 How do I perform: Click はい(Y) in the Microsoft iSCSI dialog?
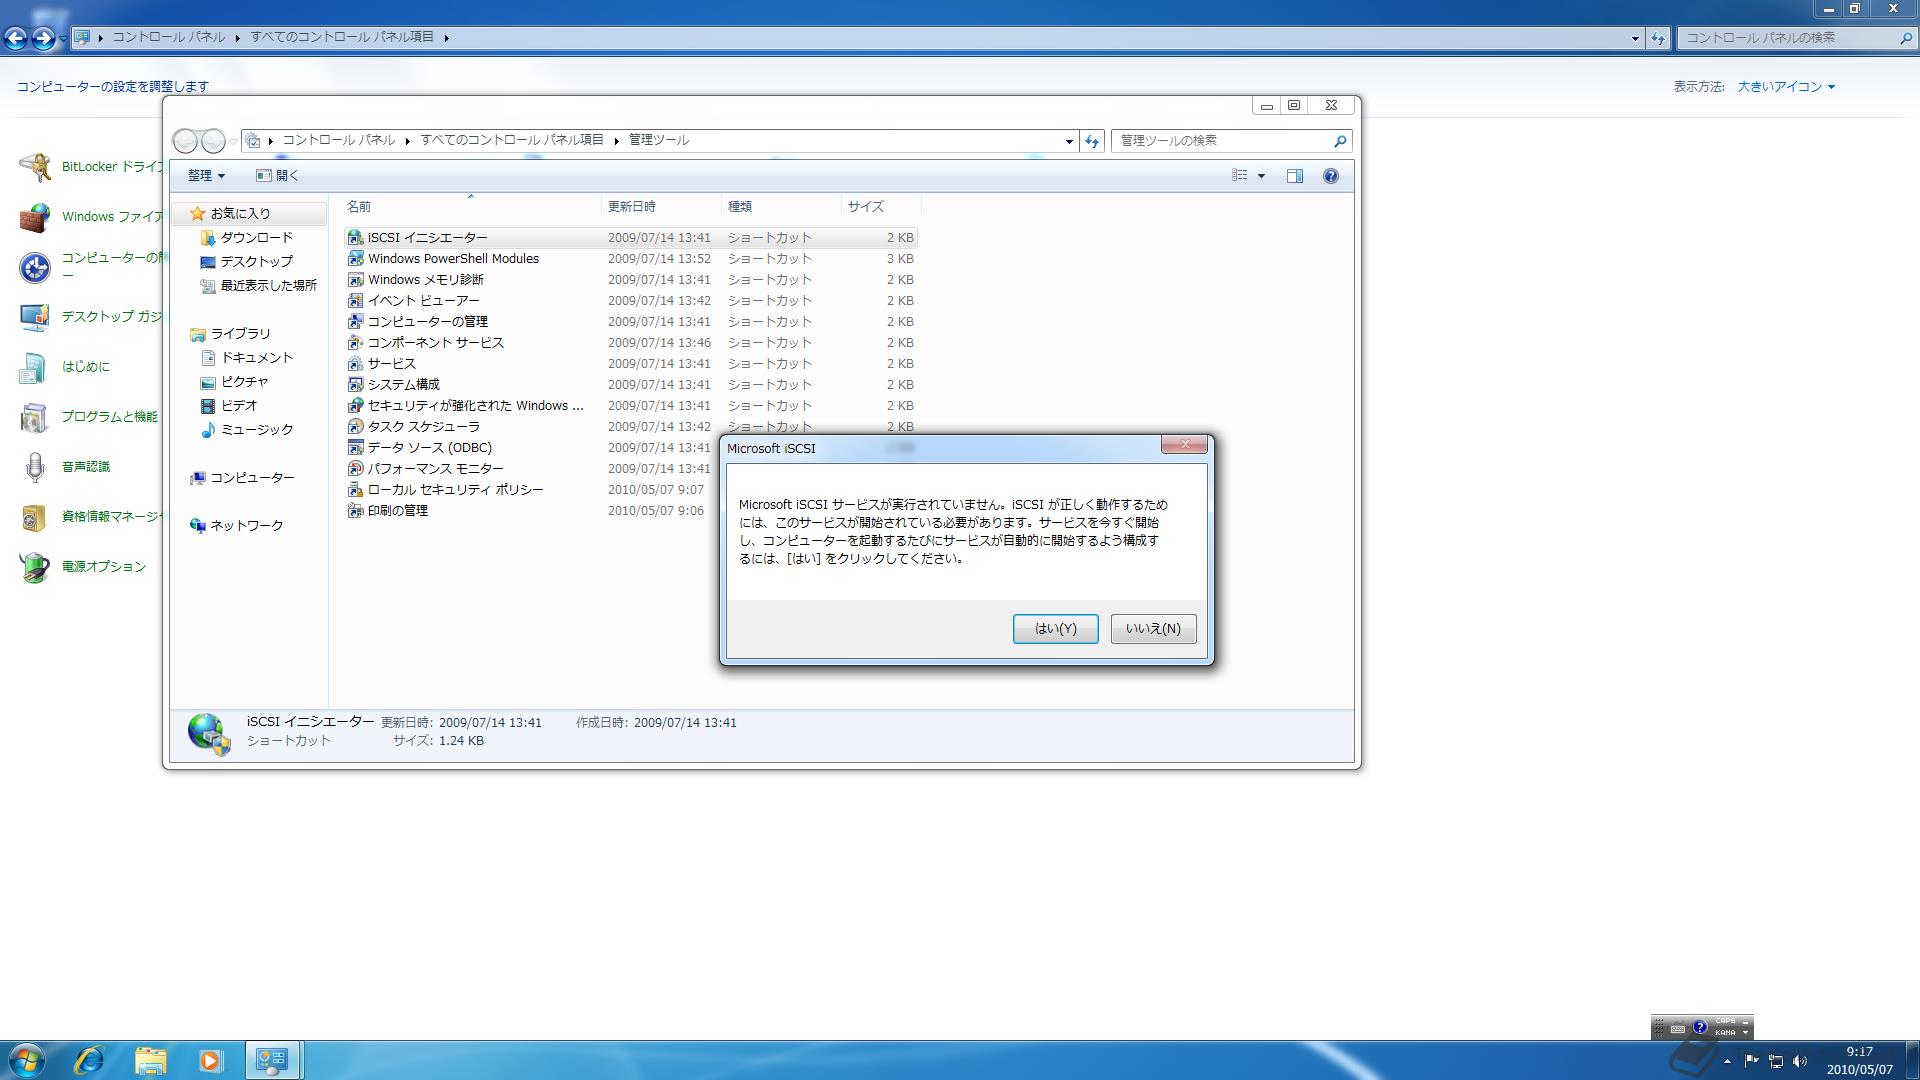[1055, 629]
